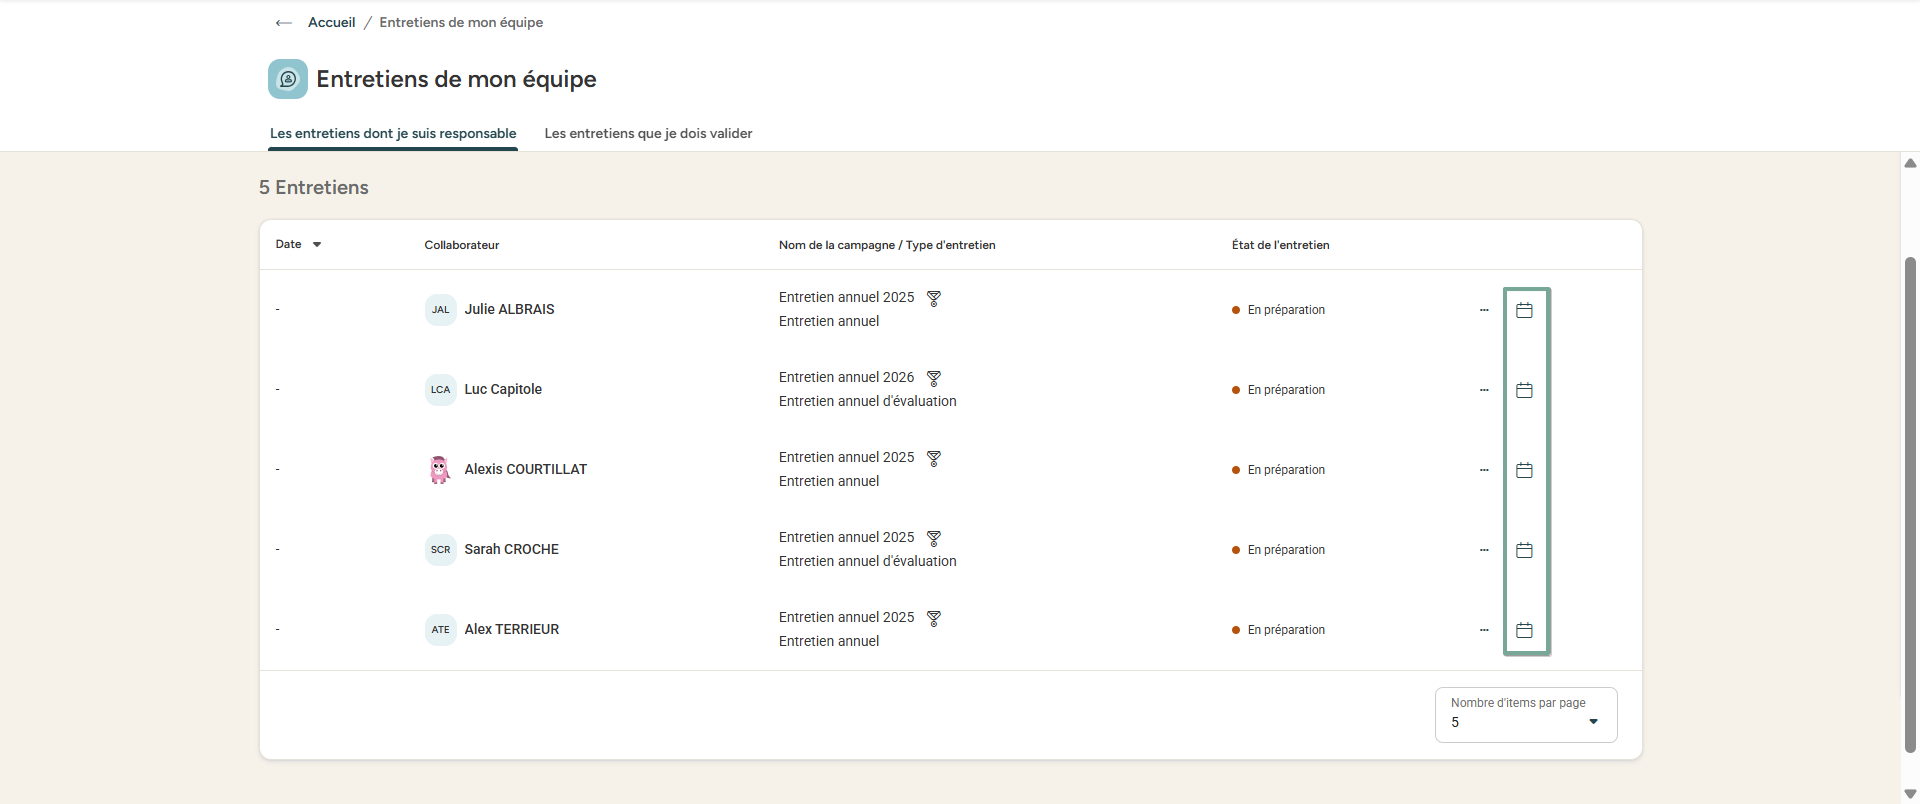The image size is (1920, 804).
Task: Go to Accueil breadcrumb link
Action: [331, 23]
